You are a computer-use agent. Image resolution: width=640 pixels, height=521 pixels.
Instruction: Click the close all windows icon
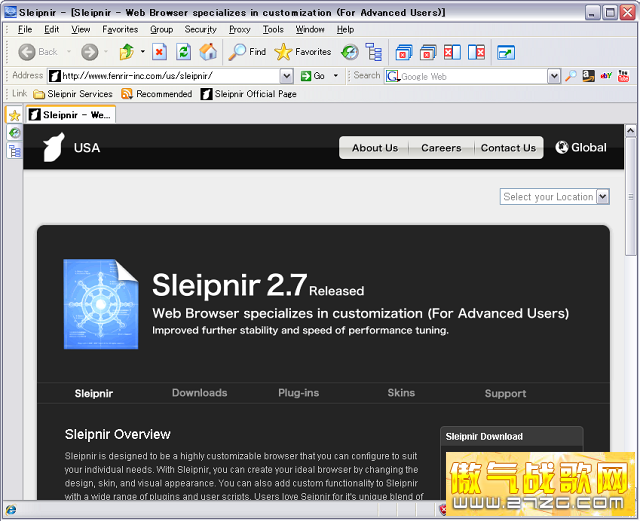coord(404,52)
